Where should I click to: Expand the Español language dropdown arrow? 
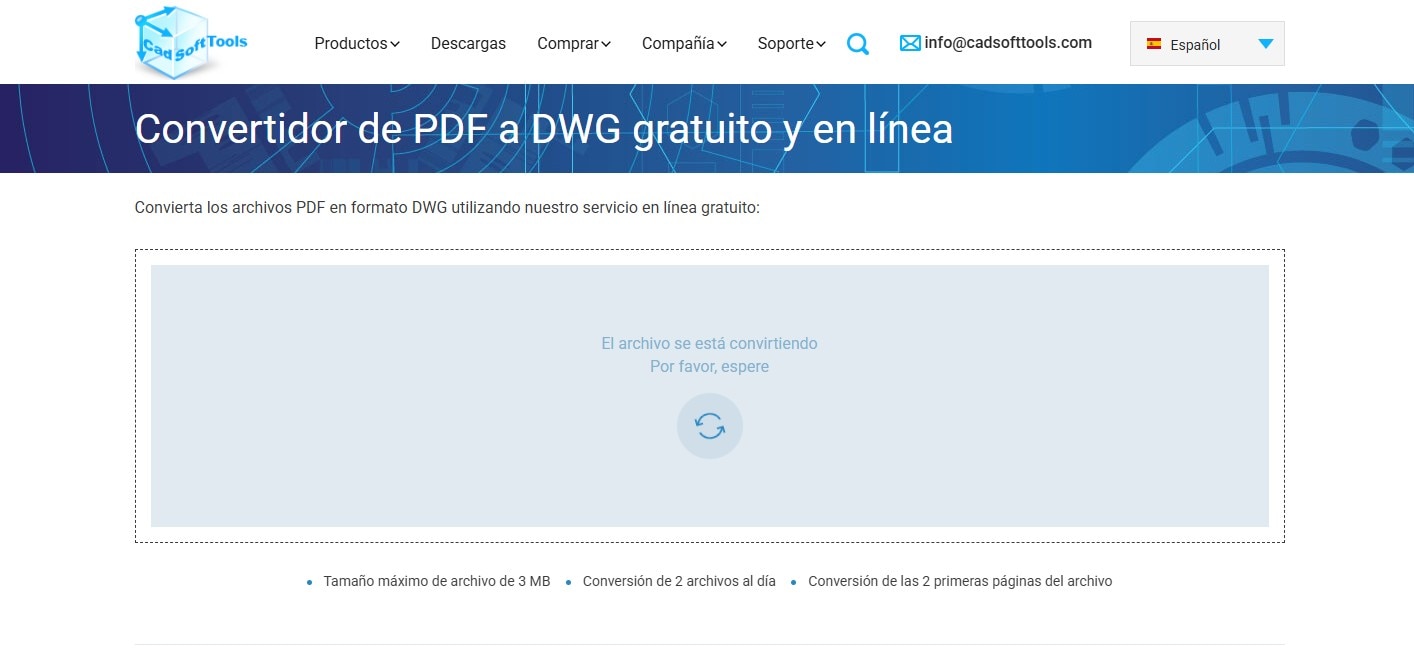tap(1265, 44)
